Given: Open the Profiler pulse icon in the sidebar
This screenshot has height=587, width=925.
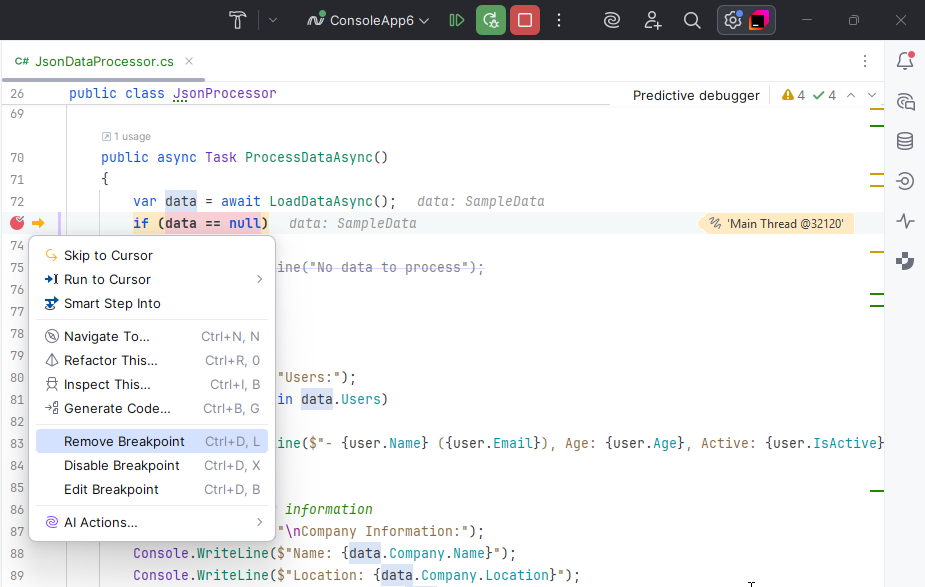Looking at the screenshot, I should [x=904, y=221].
